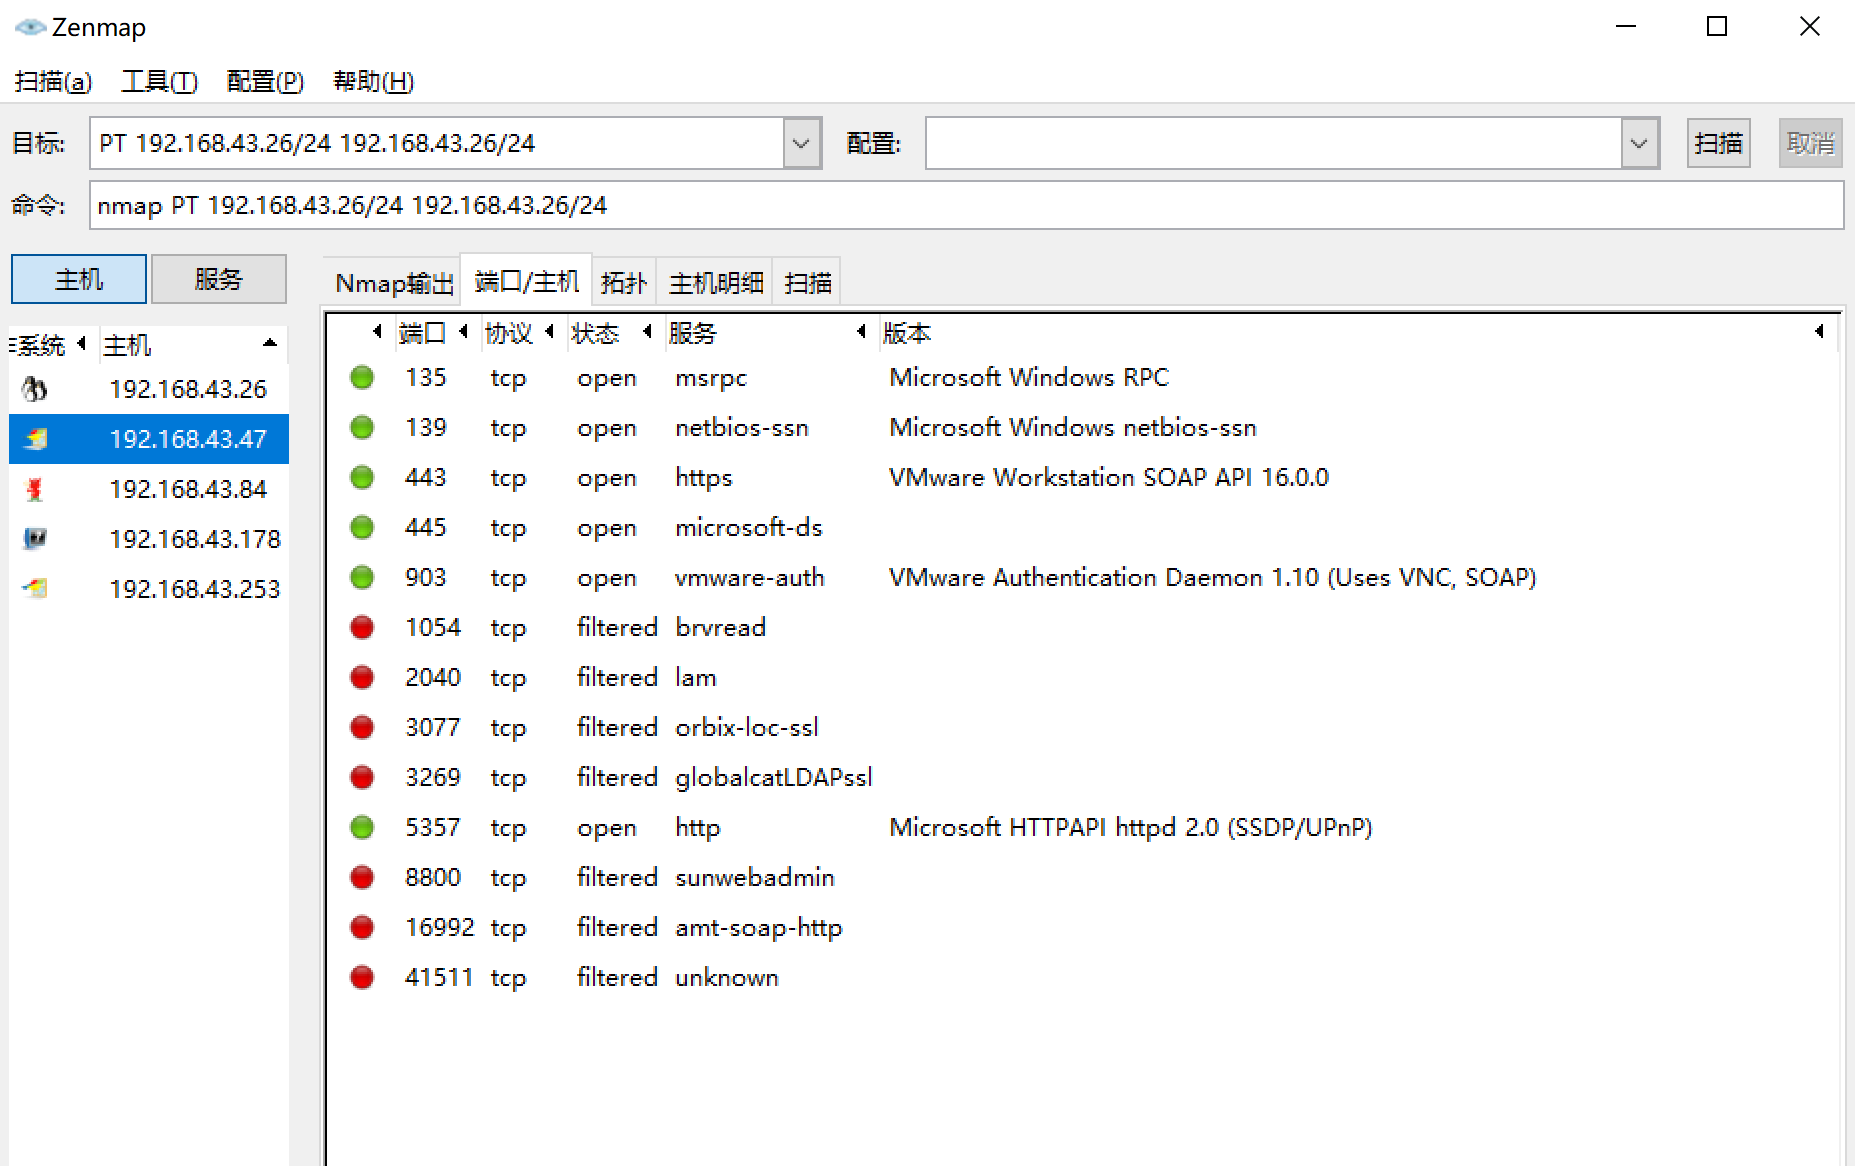
Task: Click the sunwebadmin service cell
Action: (x=755, y=878)
